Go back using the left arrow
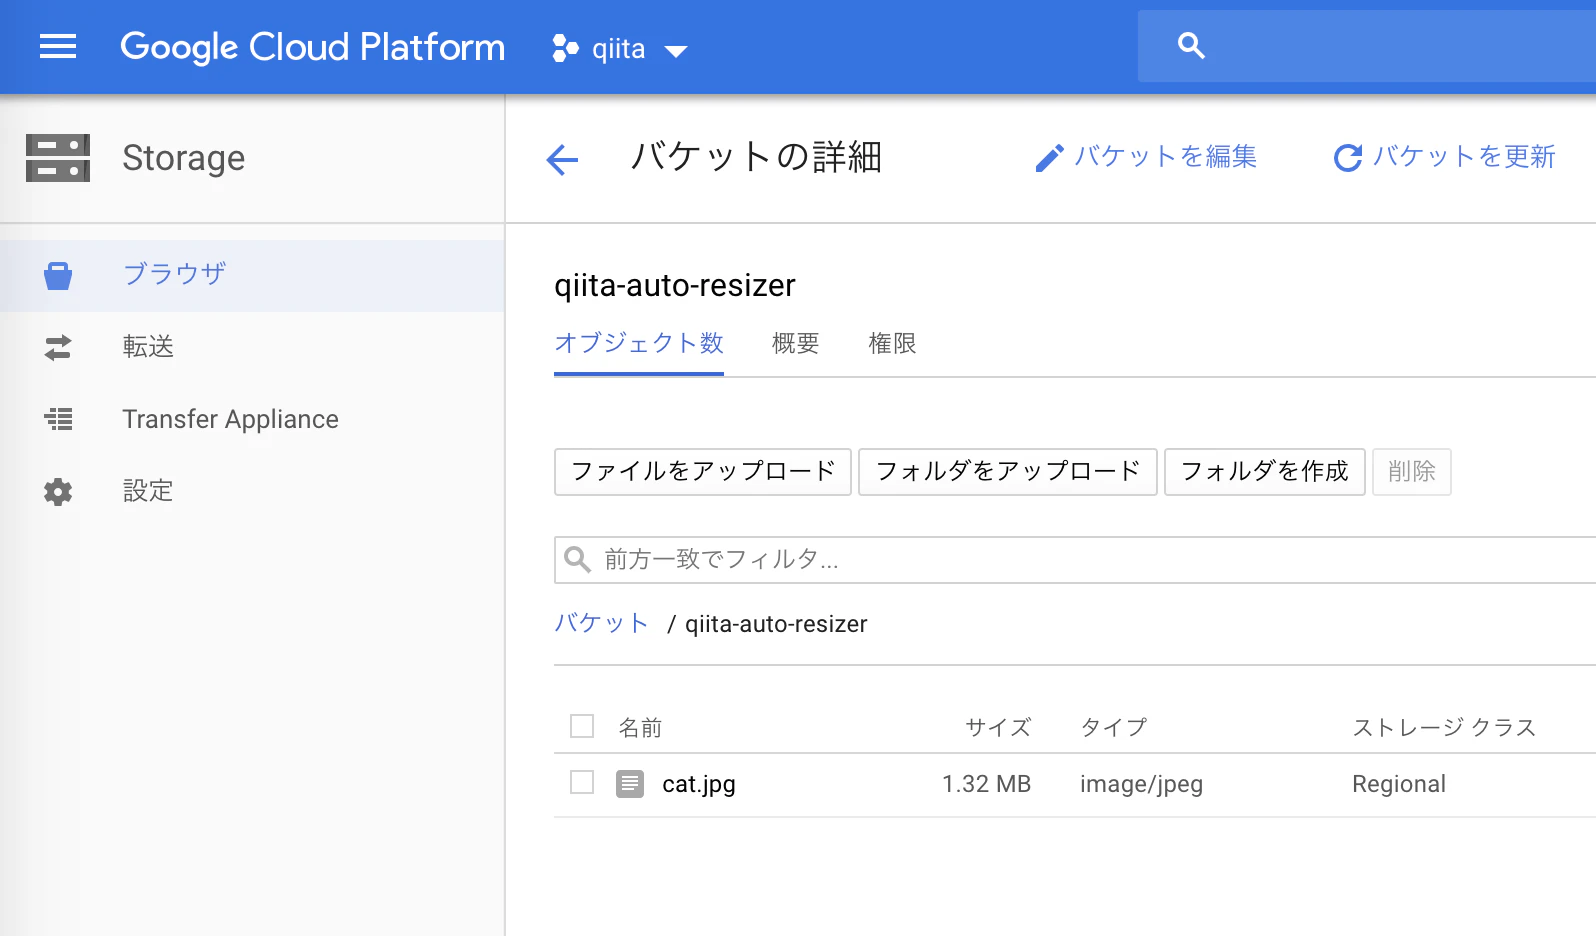Screen dimensions: 1596x936 pyautogui.click(x=563, y=159)
